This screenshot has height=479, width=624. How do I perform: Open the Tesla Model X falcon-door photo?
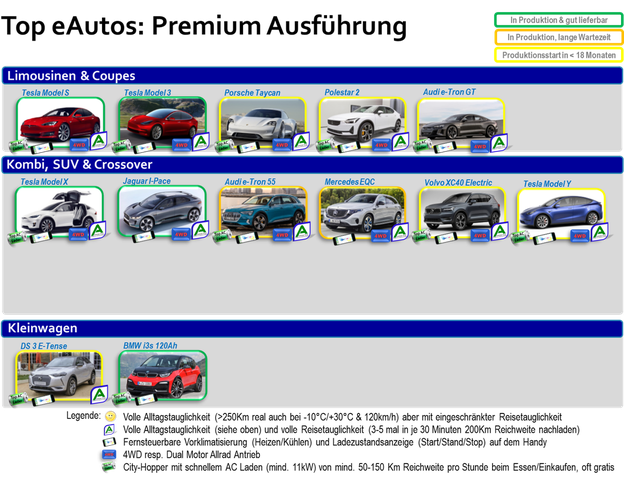(x=59, y=211)
